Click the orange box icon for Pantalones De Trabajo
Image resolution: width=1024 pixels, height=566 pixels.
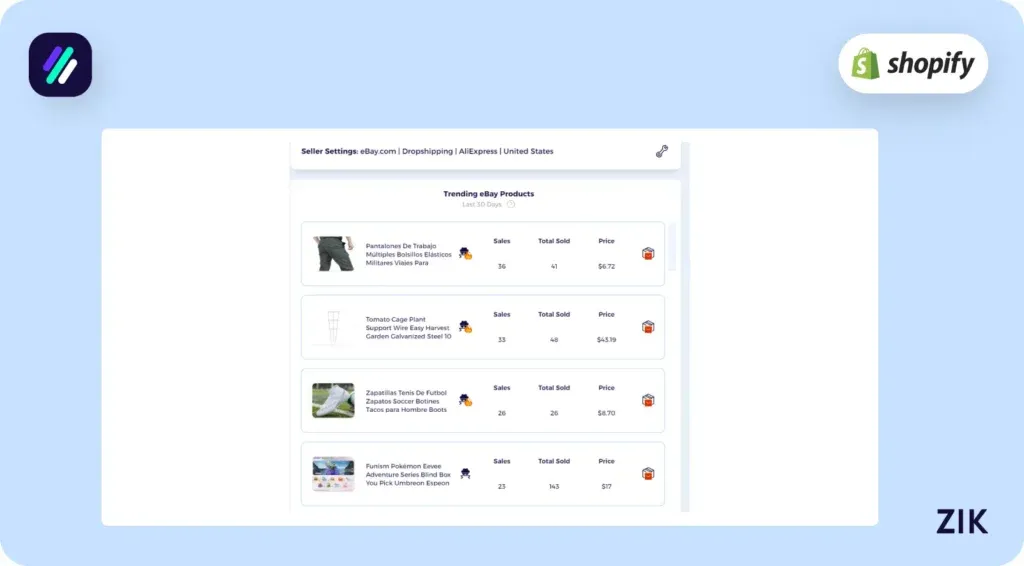click(x=648, y=253)
